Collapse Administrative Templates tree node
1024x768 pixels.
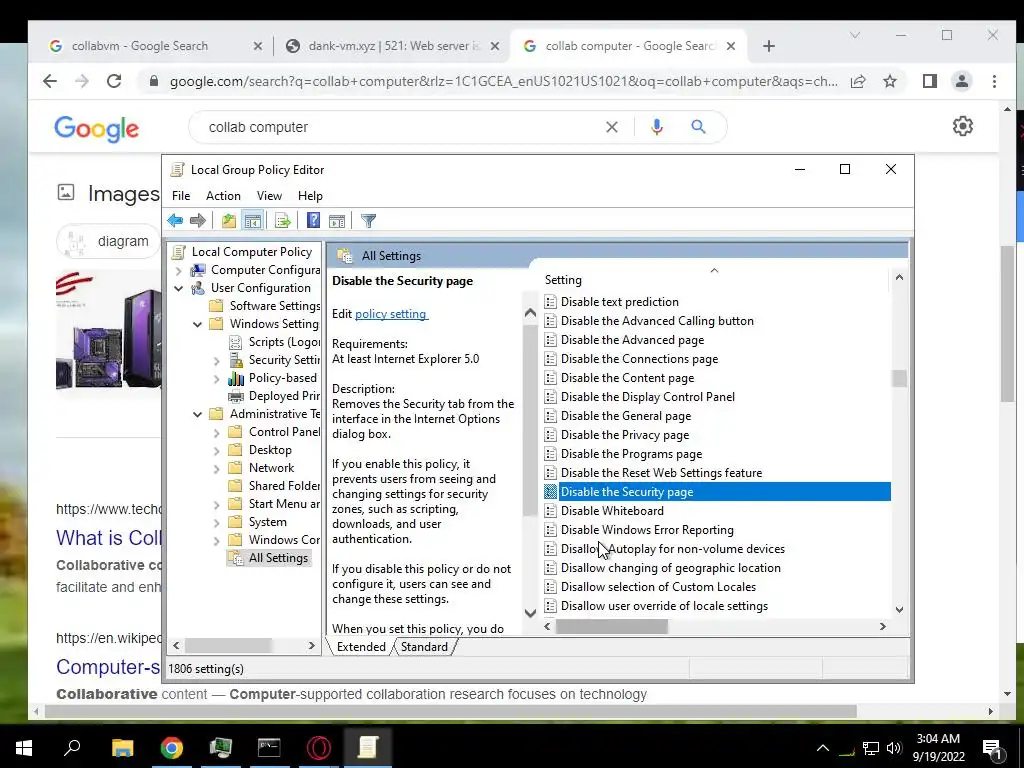pos(197,414)
